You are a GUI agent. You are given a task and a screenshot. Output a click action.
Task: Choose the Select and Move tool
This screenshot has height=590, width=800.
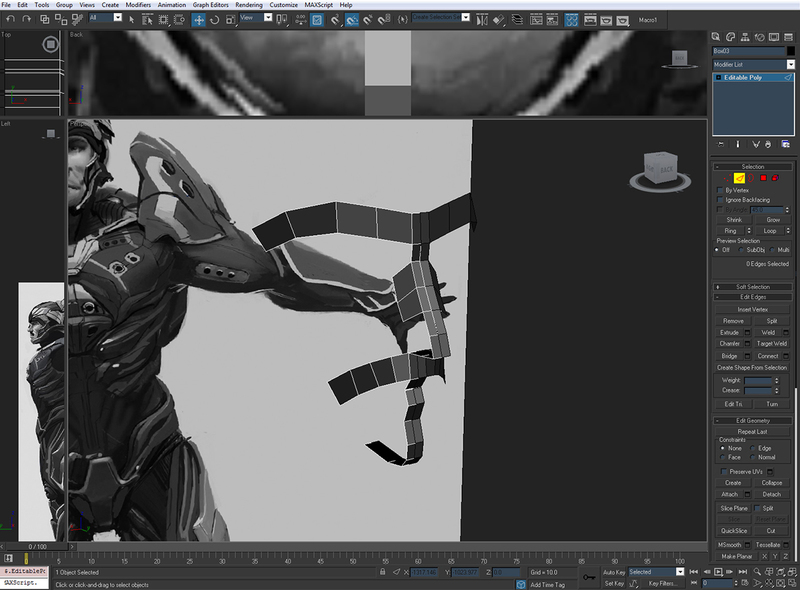(x=198, y=19)
